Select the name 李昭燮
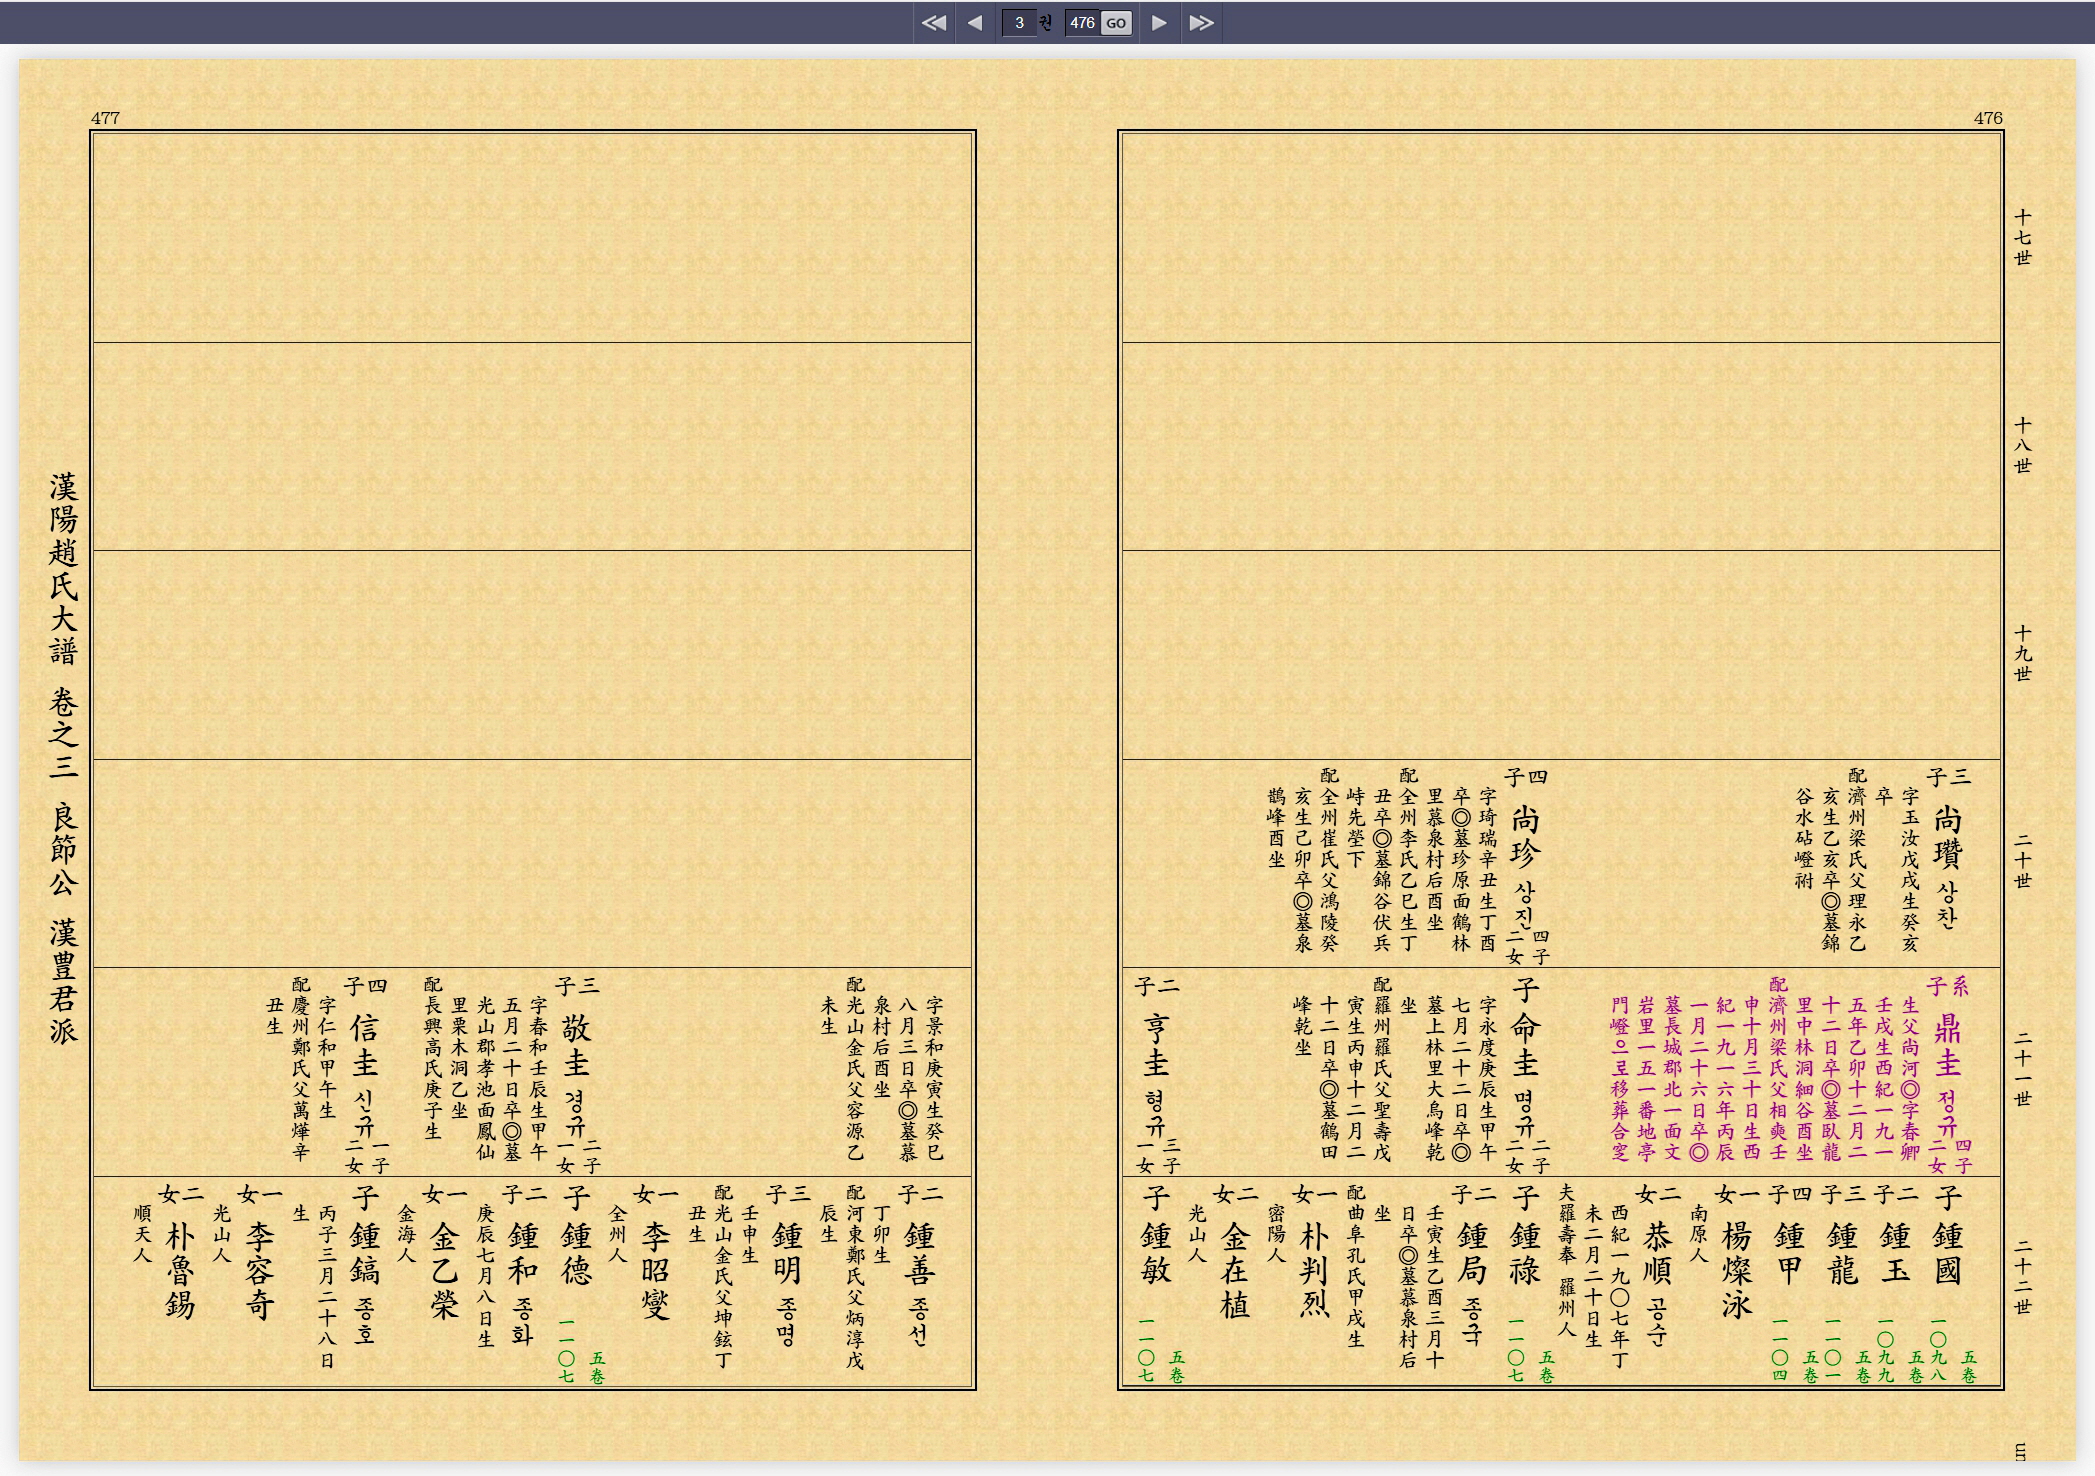Image resolution: width=2095 pixels, height=1476 pixels. [x=655, y=1270]
